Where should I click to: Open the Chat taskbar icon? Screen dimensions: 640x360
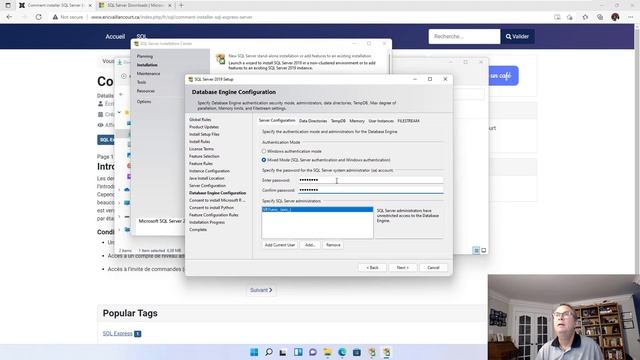(313, 352)
